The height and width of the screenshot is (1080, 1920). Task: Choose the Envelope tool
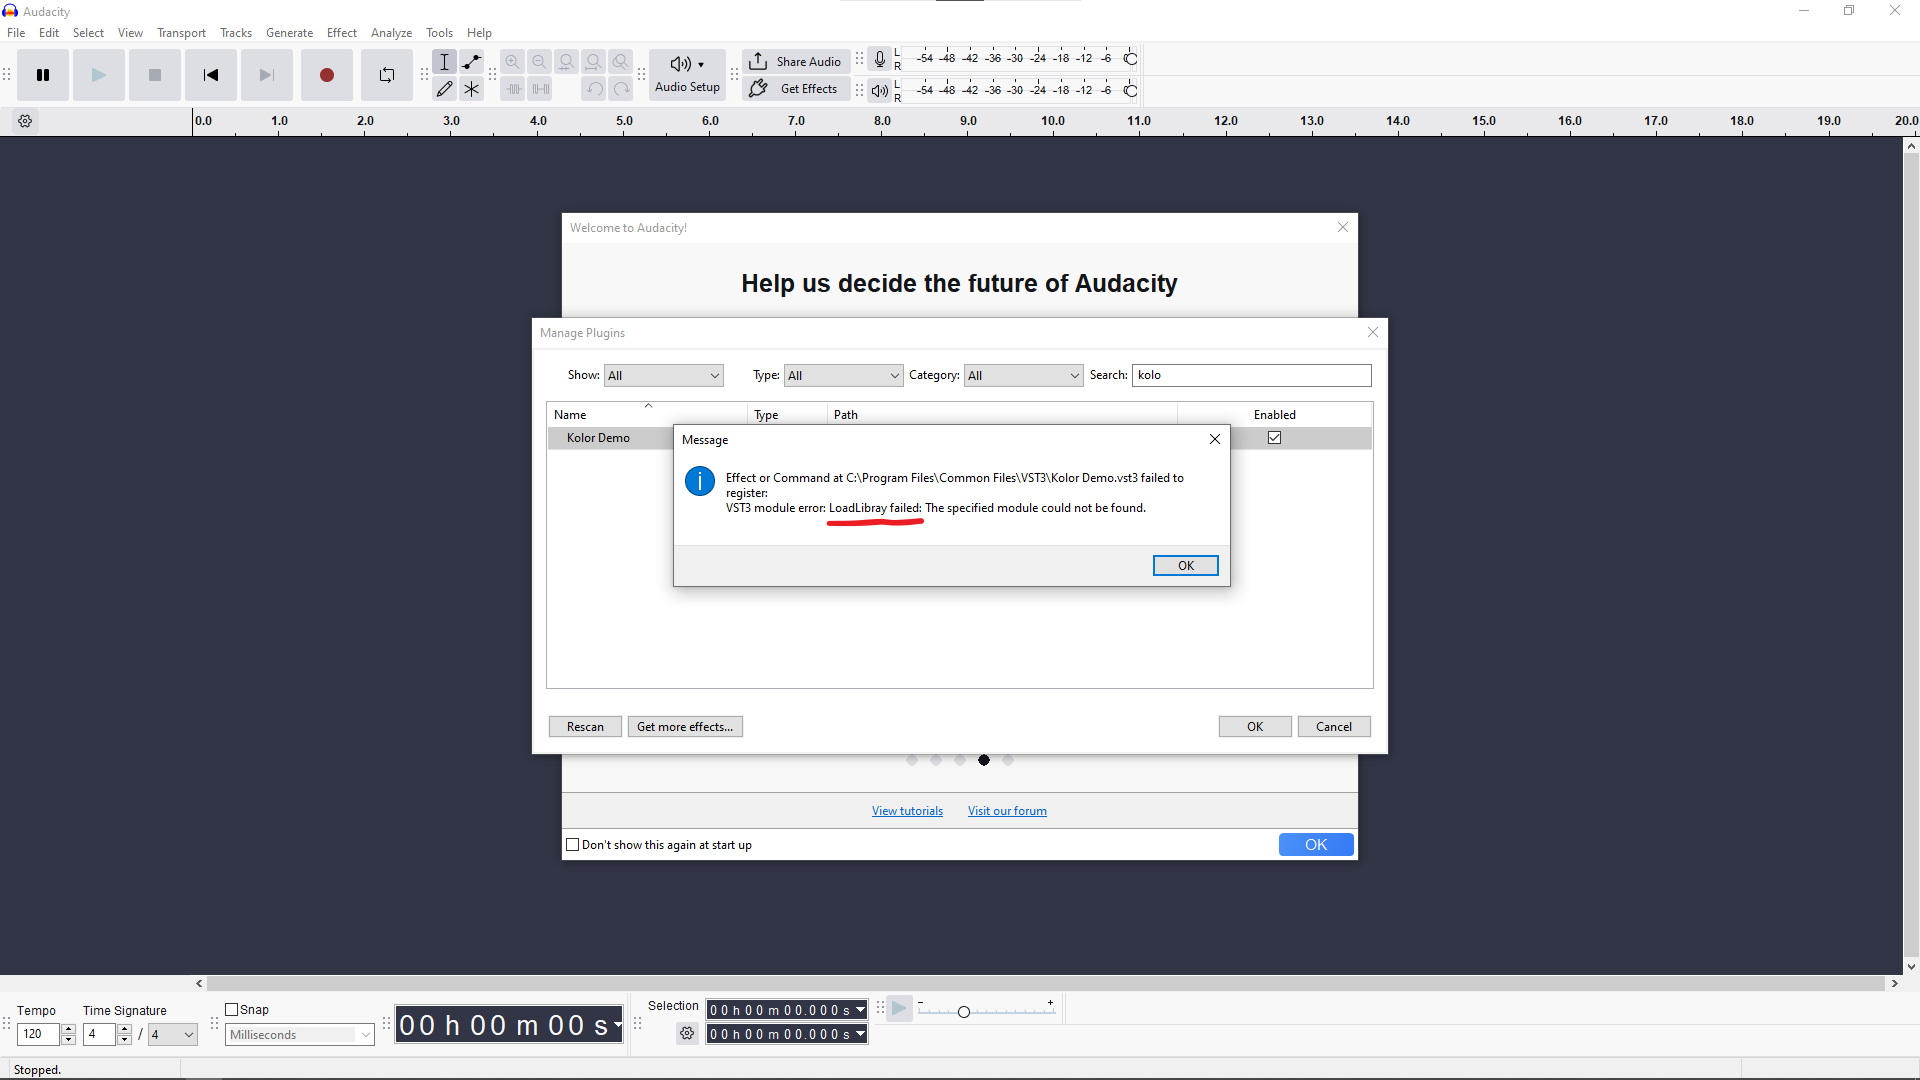pos(472,62)
